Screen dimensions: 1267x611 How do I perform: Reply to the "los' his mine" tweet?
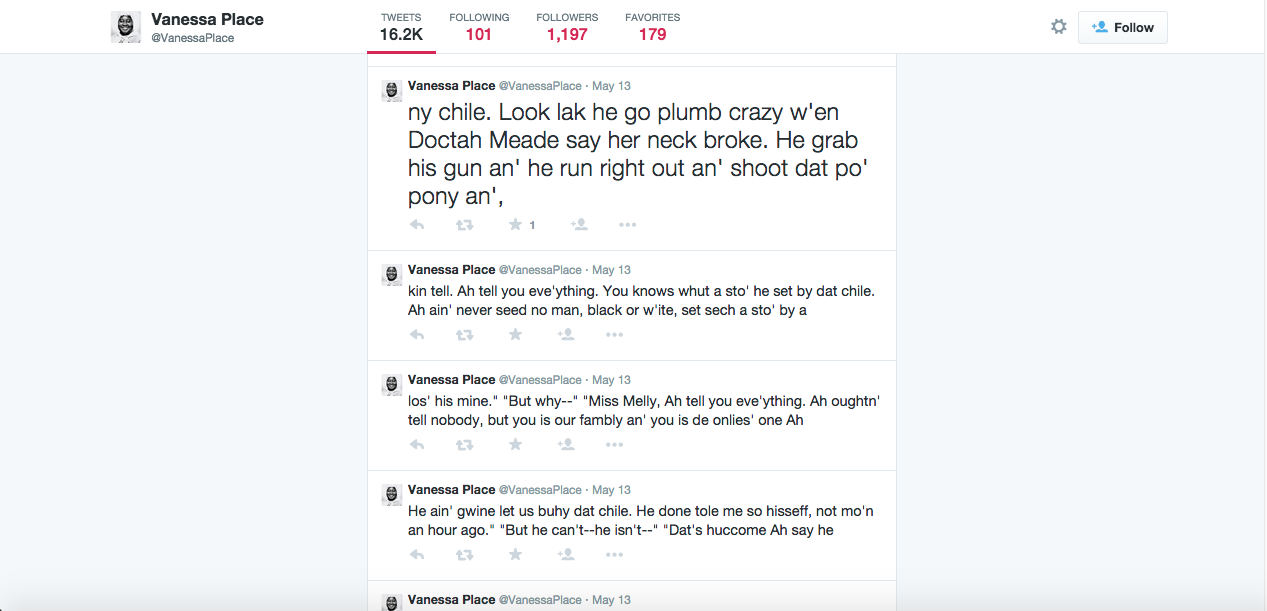click(x=417, y=445)
